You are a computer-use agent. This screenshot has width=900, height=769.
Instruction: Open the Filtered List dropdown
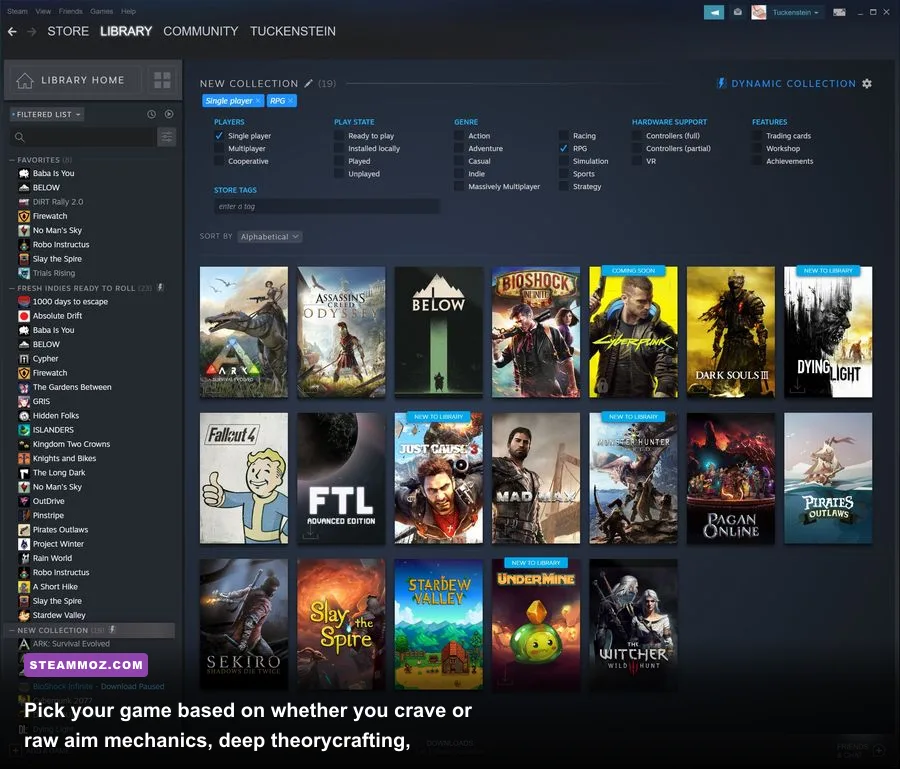47,114
